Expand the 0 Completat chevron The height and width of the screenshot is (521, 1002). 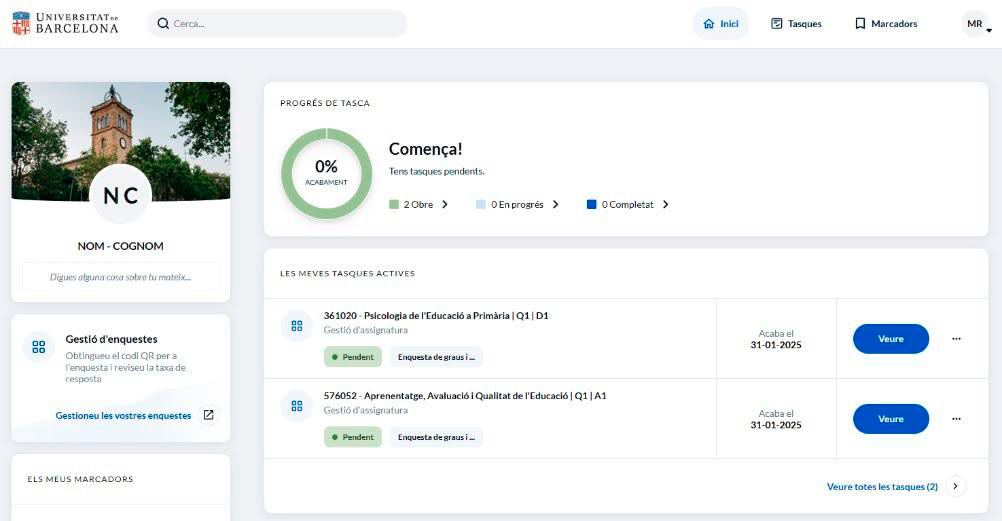click(666, 205)
